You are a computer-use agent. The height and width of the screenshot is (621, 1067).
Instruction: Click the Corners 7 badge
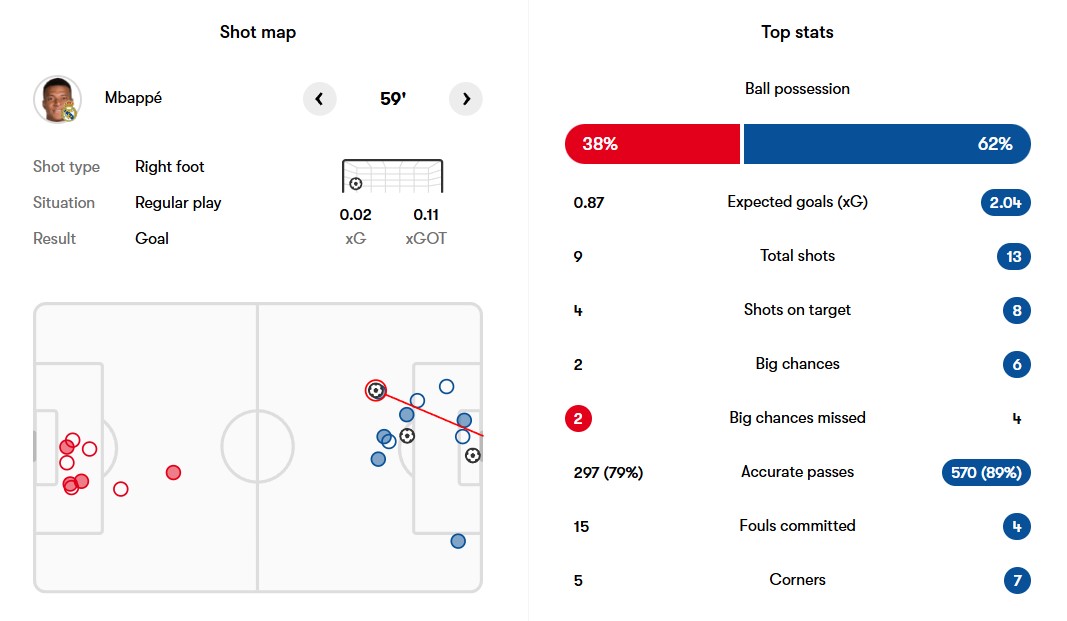tap(1016, 580)
